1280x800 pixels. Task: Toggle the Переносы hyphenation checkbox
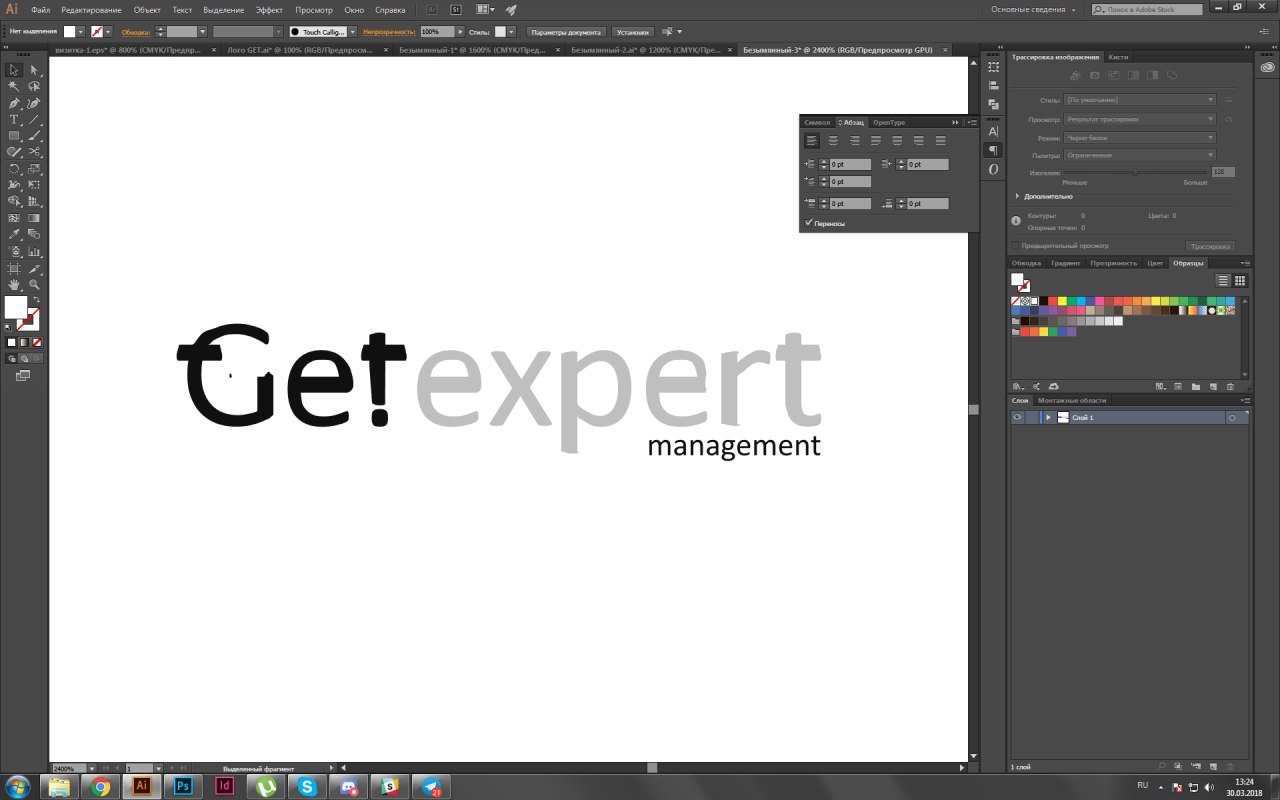[x=808, y=223]
